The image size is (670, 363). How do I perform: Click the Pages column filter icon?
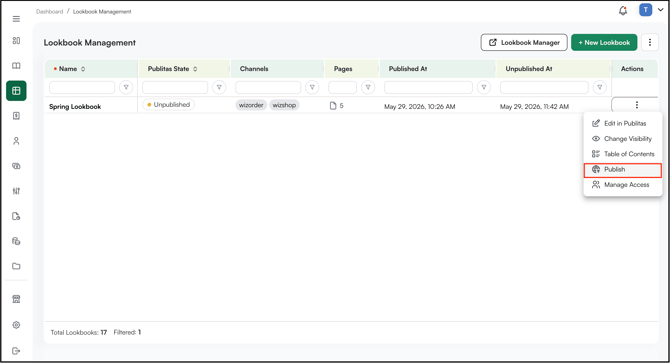tap(368, 87)
